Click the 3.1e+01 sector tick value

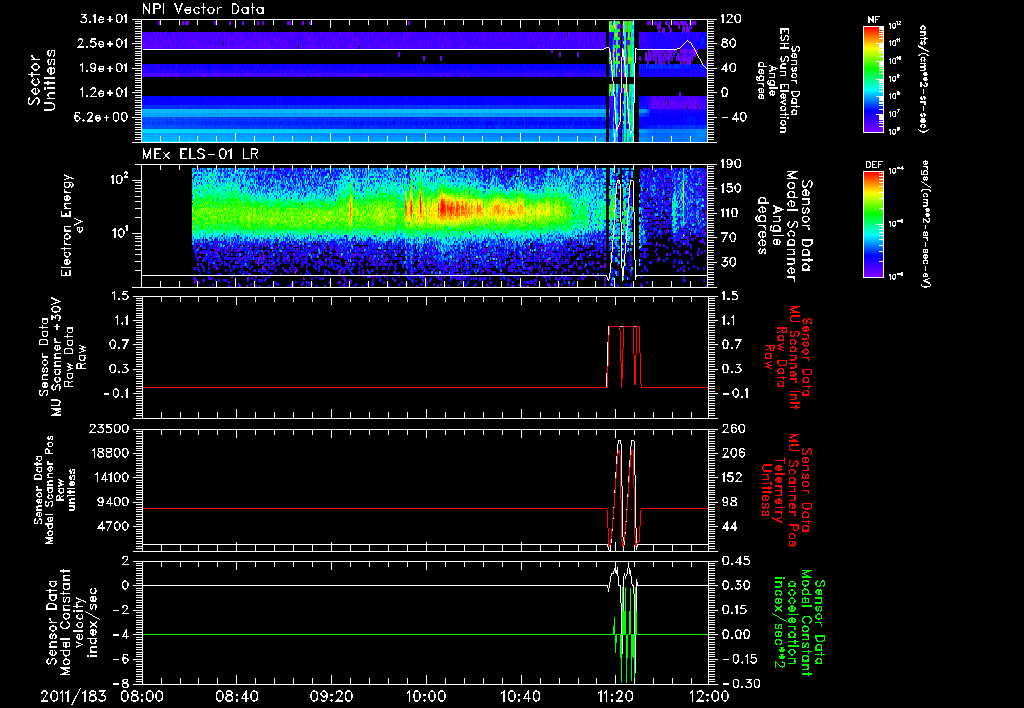(104, 19)
